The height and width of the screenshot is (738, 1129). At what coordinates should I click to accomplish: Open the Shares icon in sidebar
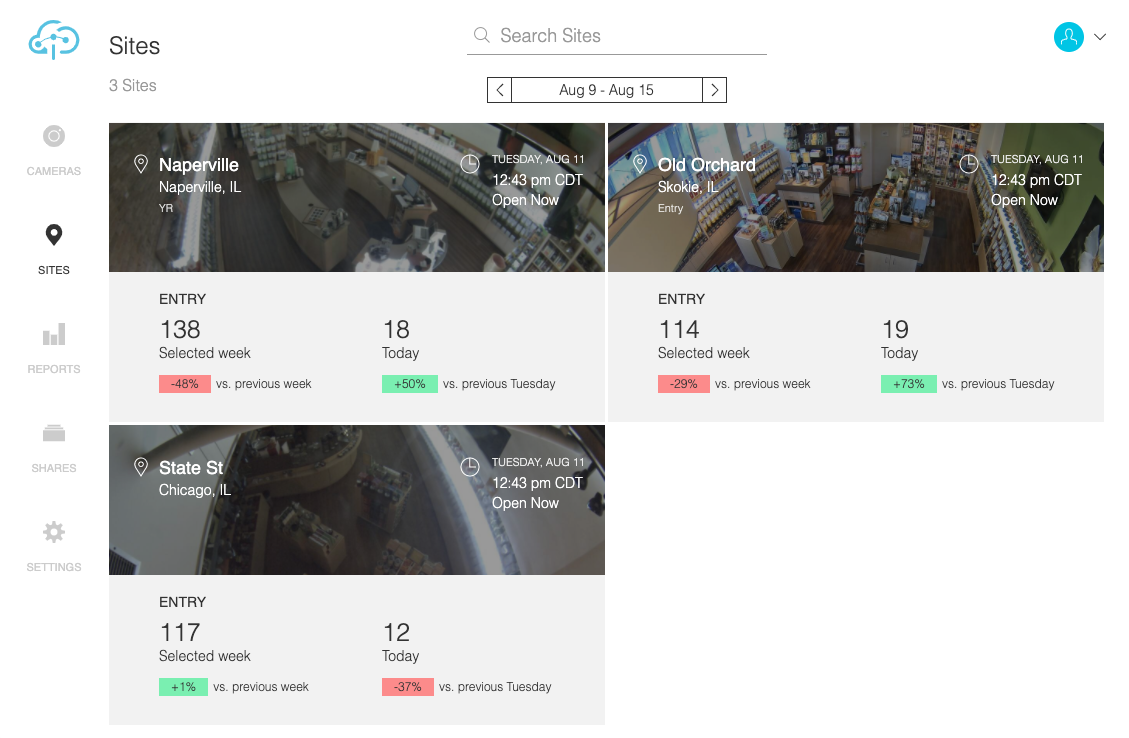coord(54,433)
